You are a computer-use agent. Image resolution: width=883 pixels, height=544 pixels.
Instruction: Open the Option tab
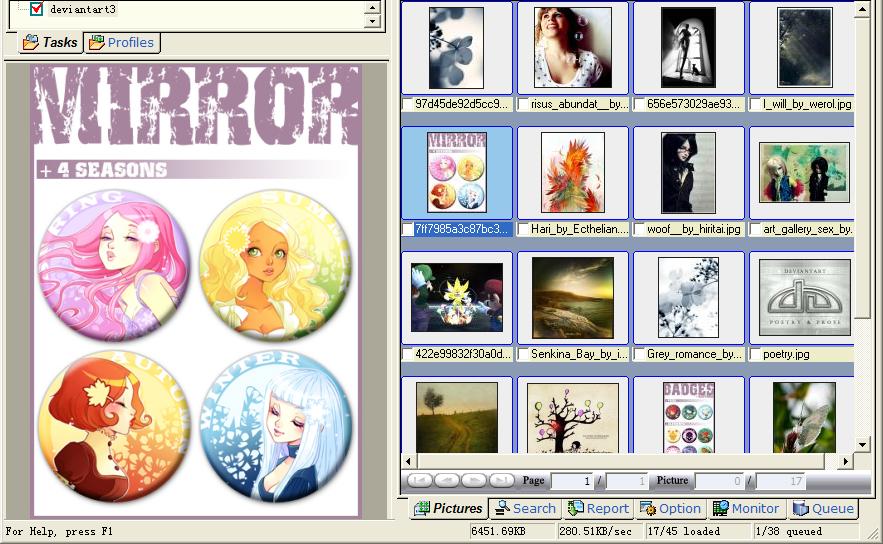point(671,509)
